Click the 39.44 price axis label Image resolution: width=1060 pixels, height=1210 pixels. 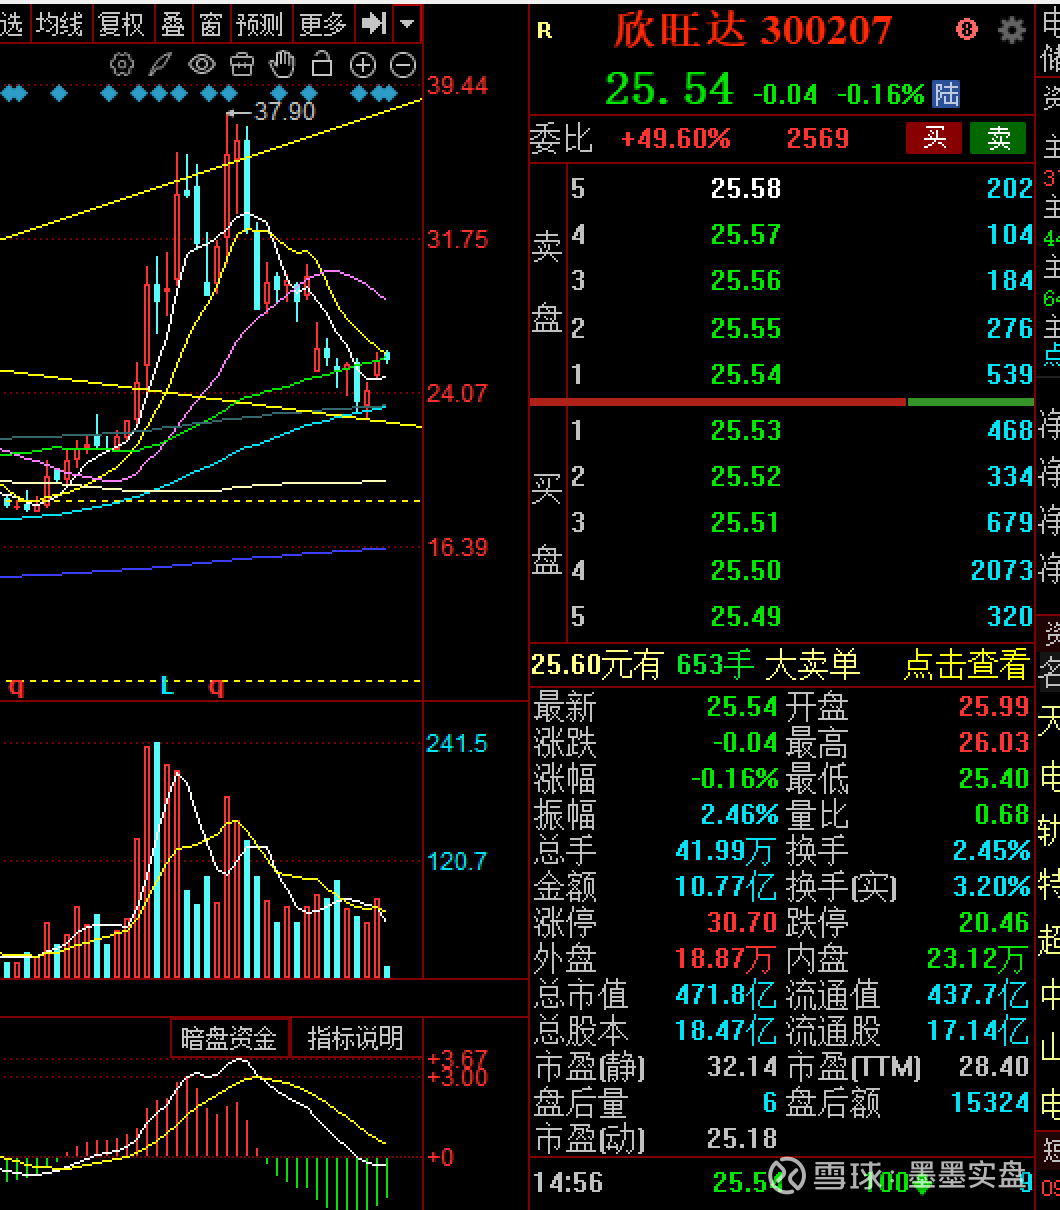458,86
